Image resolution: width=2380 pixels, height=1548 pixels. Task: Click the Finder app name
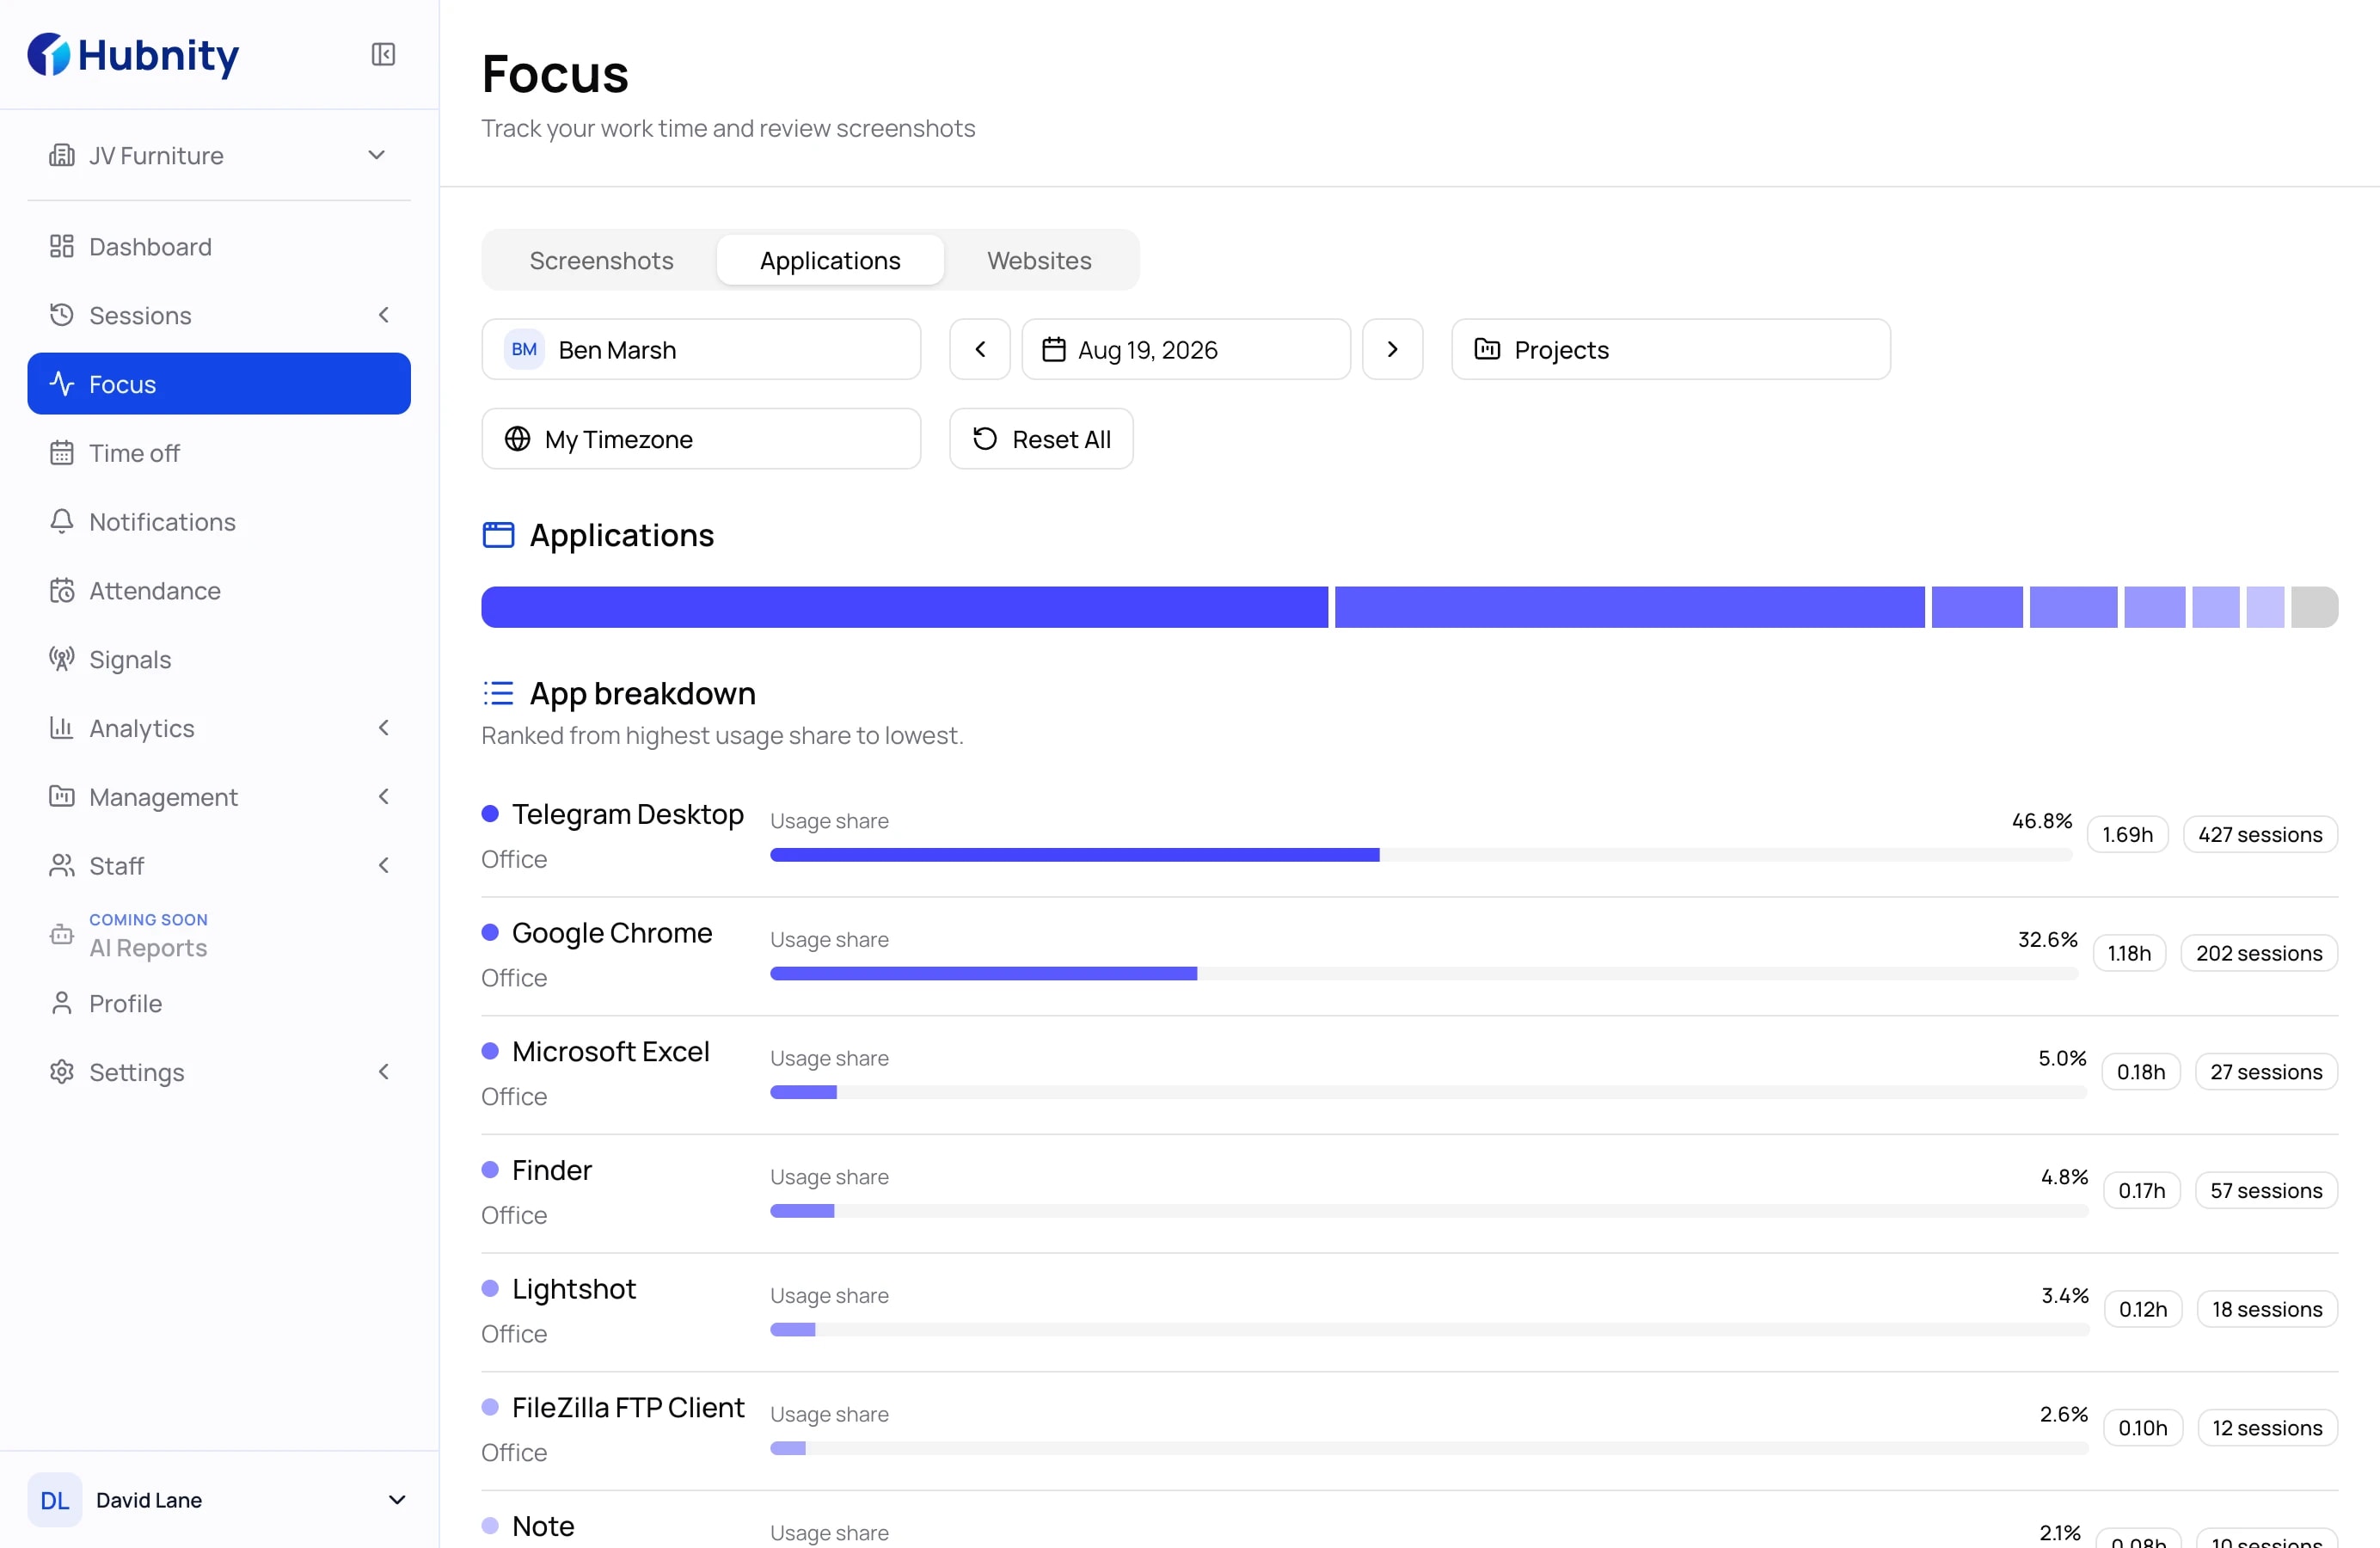tap(551, 1170)
